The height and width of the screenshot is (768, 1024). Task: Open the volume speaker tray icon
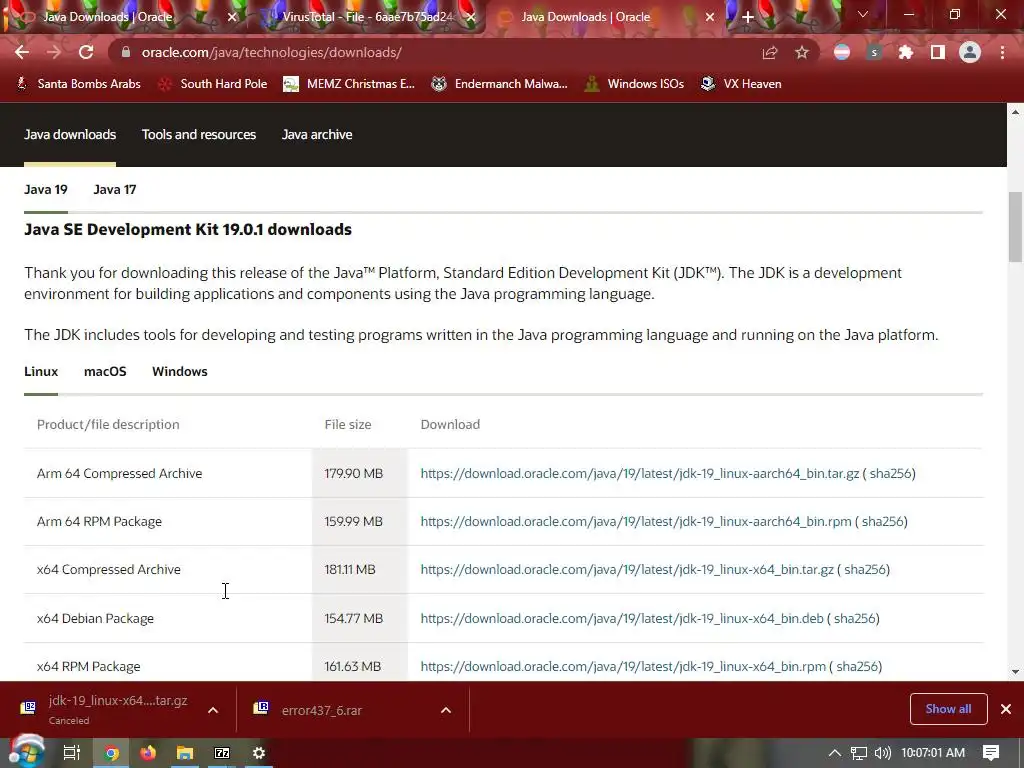coord(882,753)
